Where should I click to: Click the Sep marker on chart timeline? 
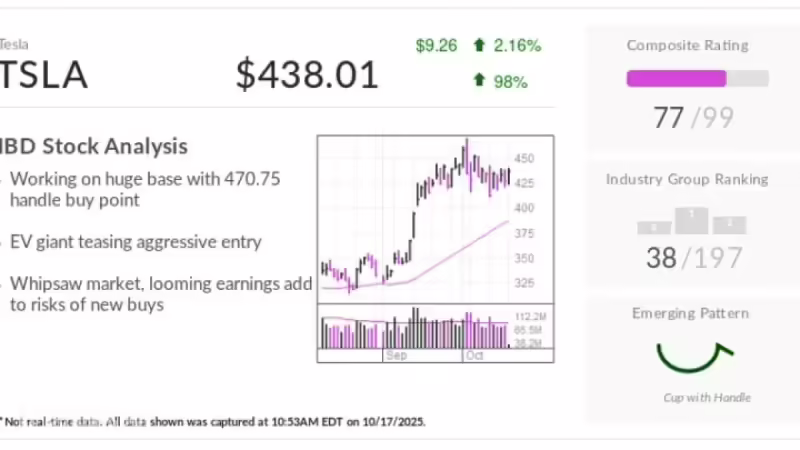pyautogui.click(x=396, y=355)
